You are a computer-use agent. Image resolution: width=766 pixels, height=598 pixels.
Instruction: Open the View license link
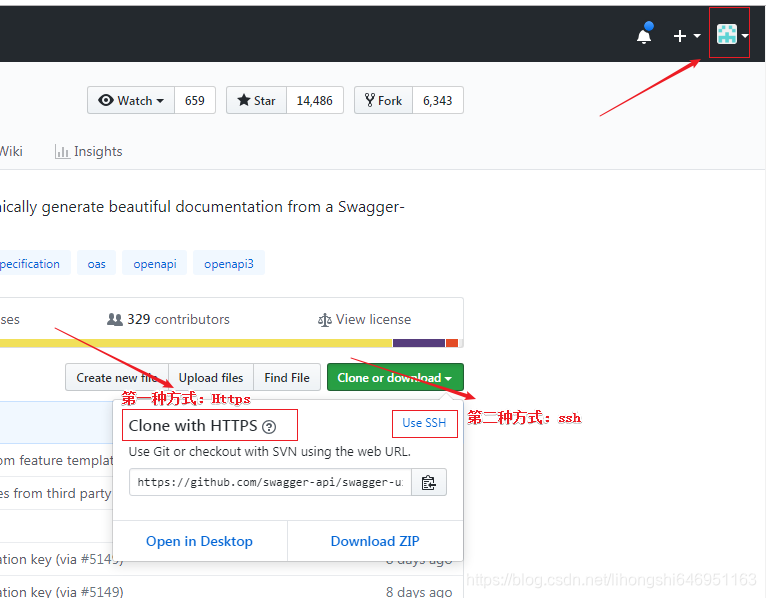(364, 319)
